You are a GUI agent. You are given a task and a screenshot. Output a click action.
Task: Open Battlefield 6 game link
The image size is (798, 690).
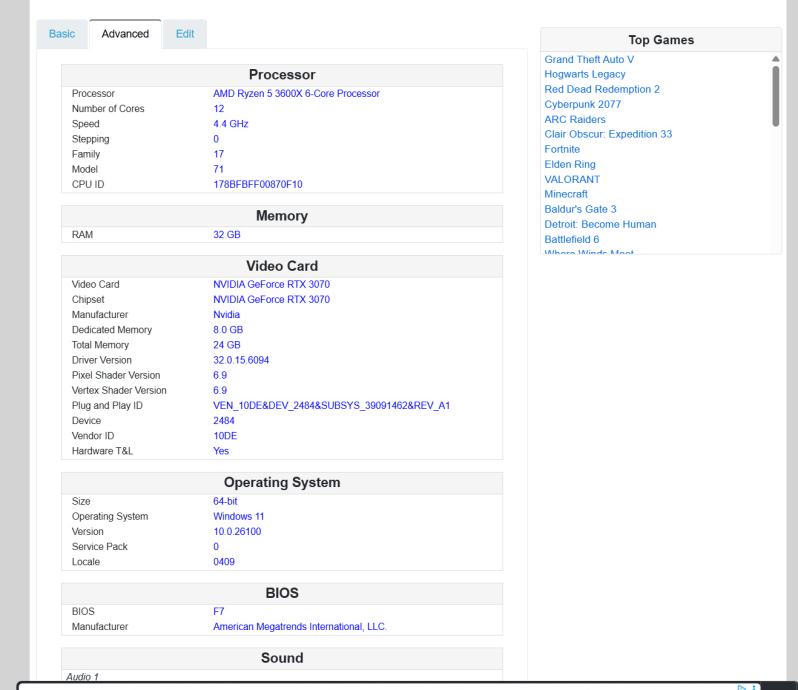point(572,240)
